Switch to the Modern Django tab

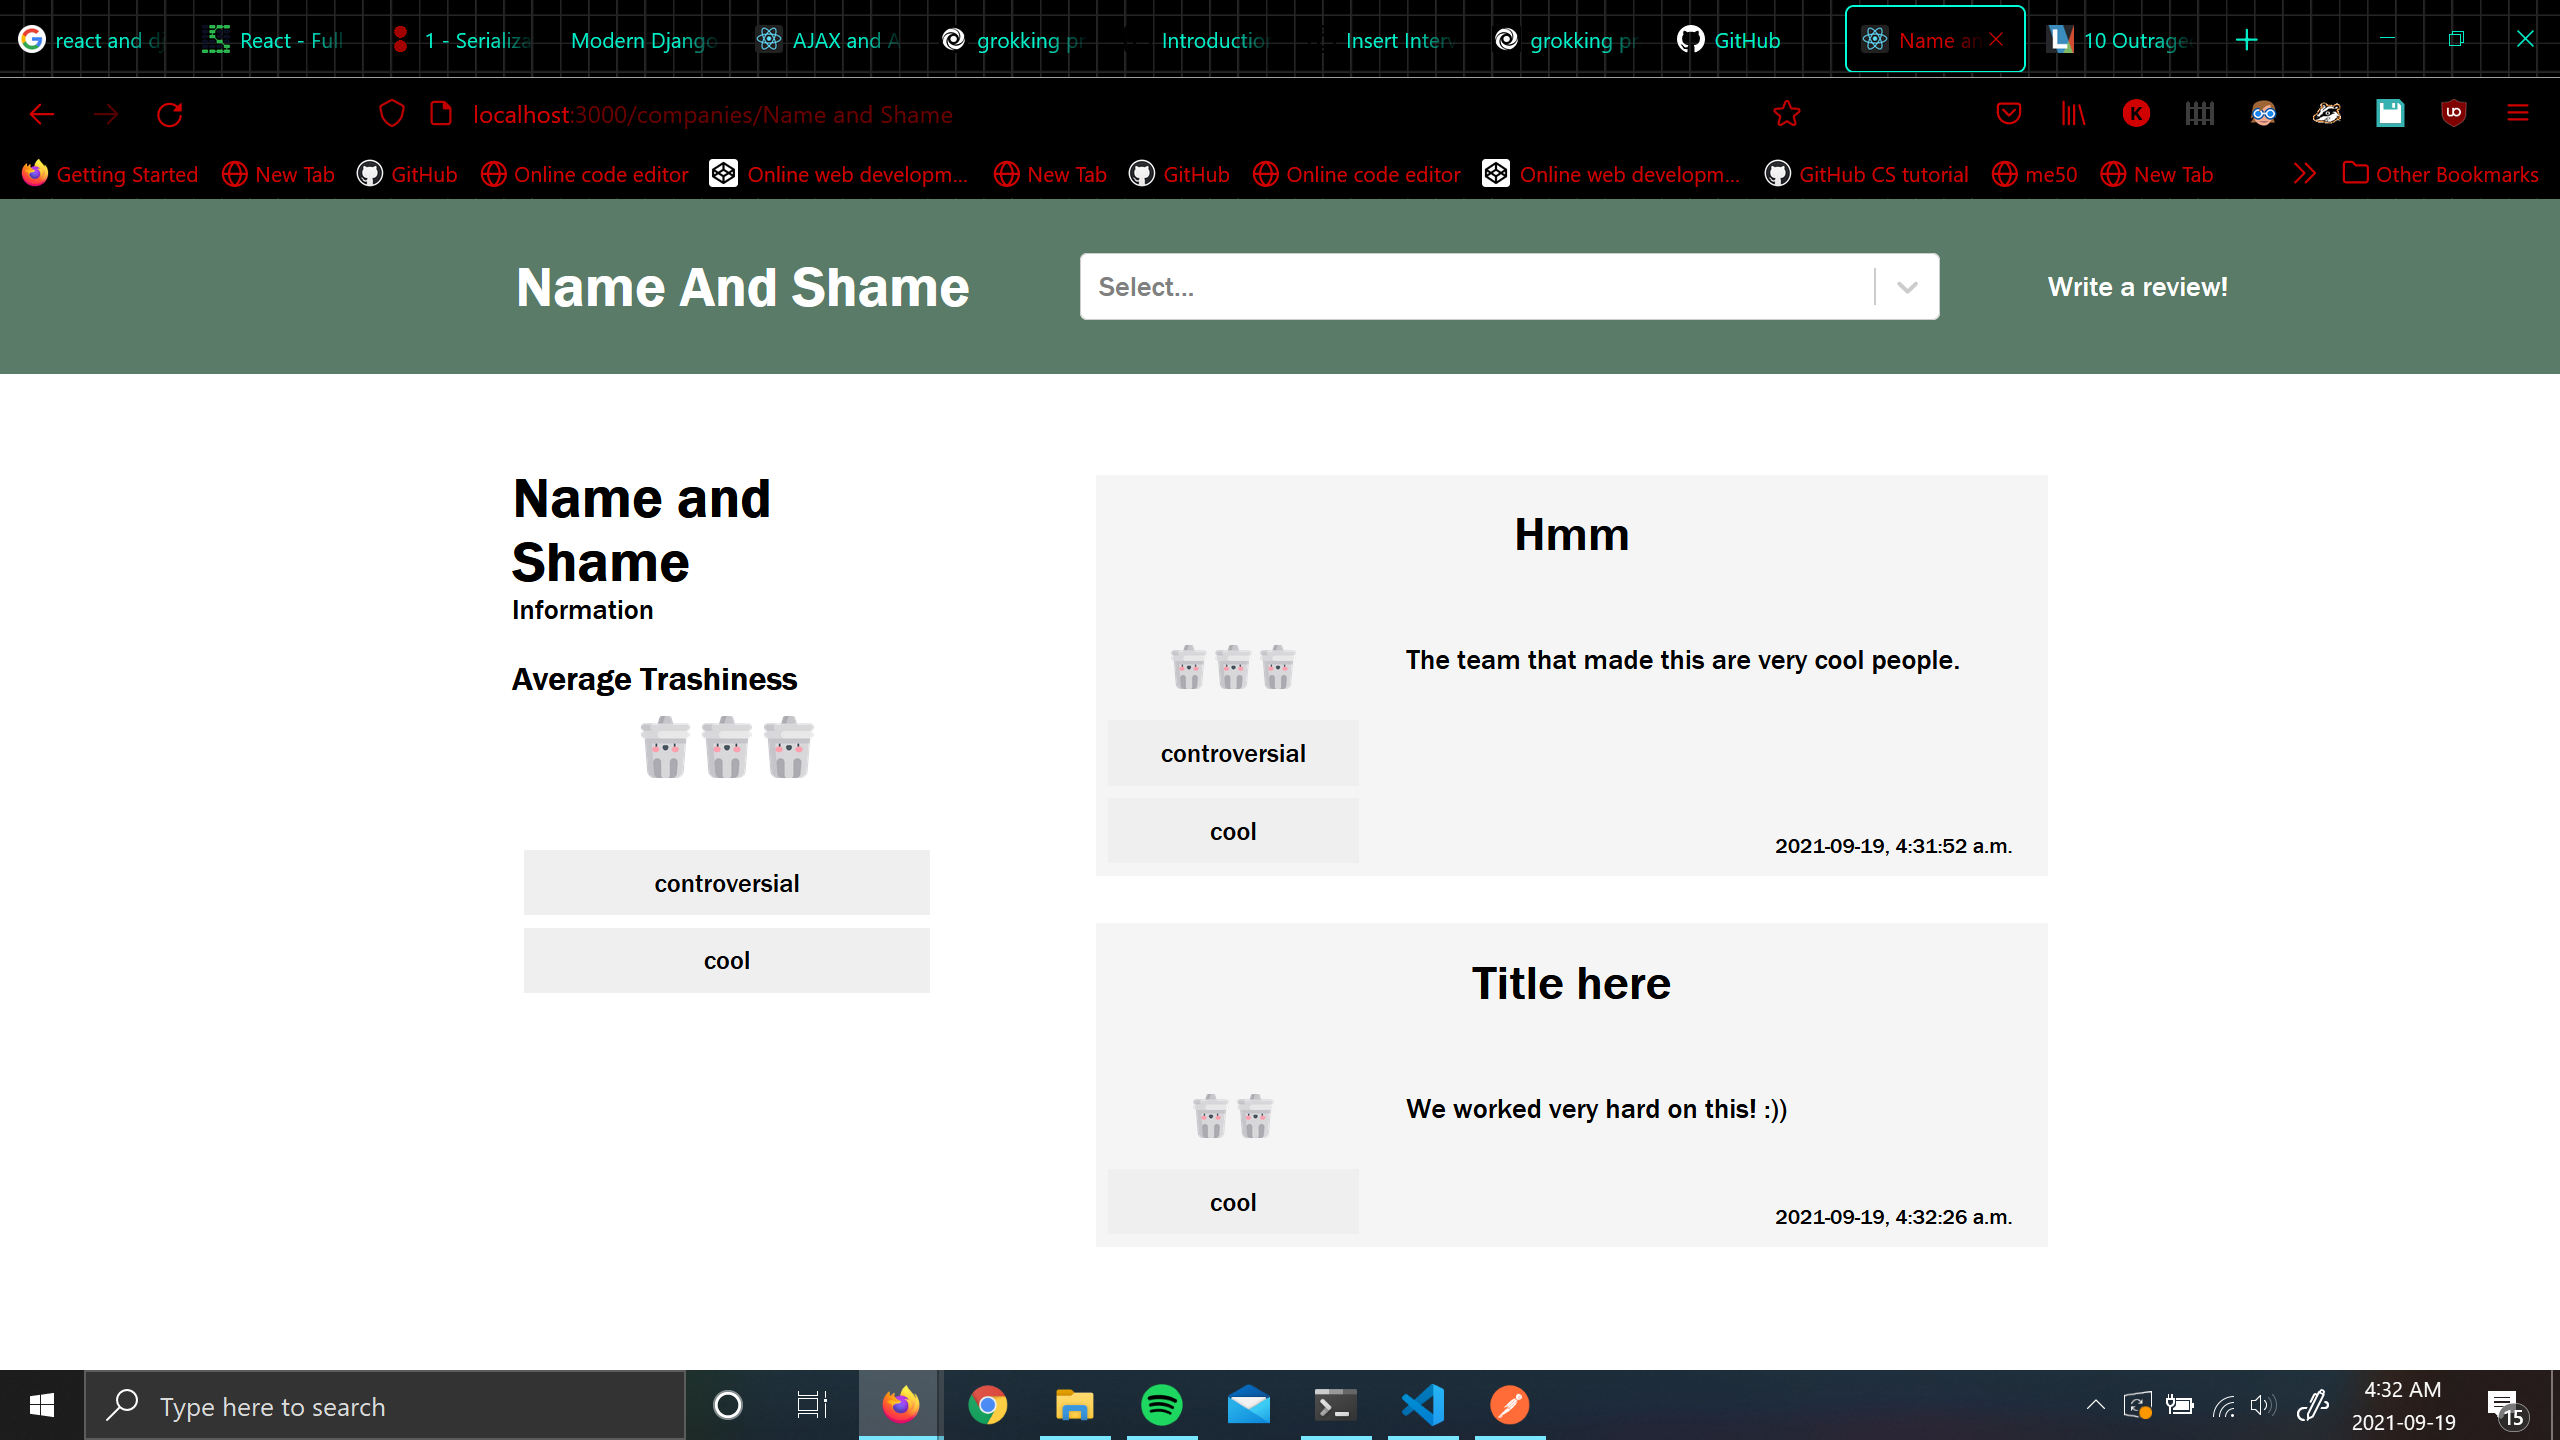[x=643, y=40]
